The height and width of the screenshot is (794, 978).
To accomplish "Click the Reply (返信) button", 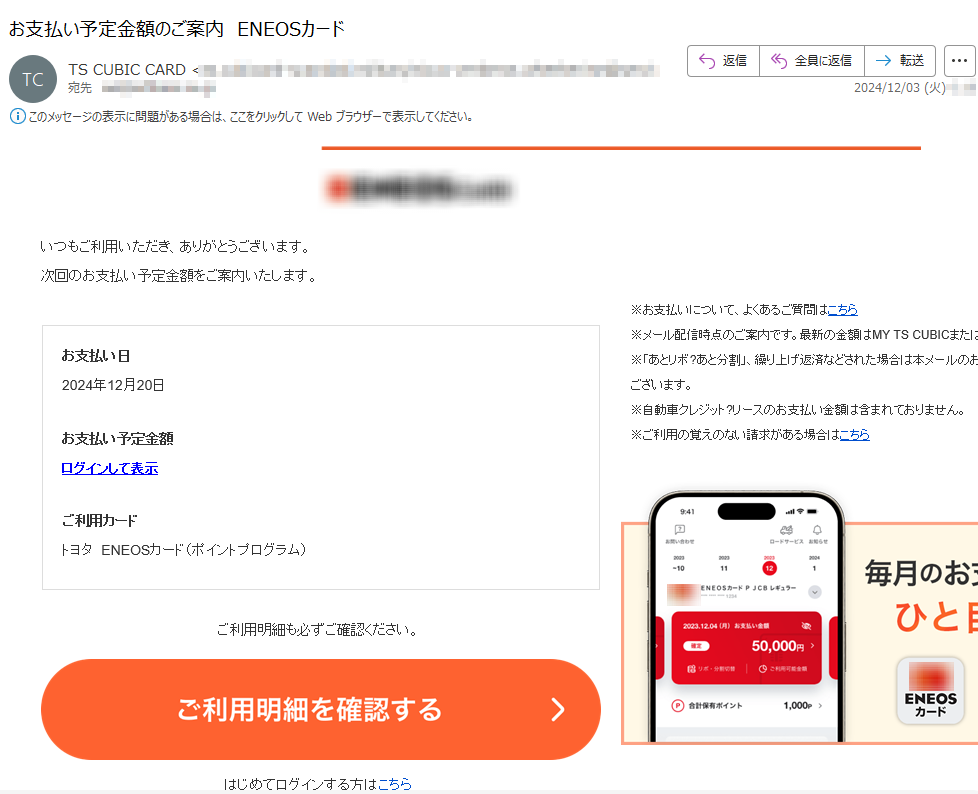I will [724, 61].
